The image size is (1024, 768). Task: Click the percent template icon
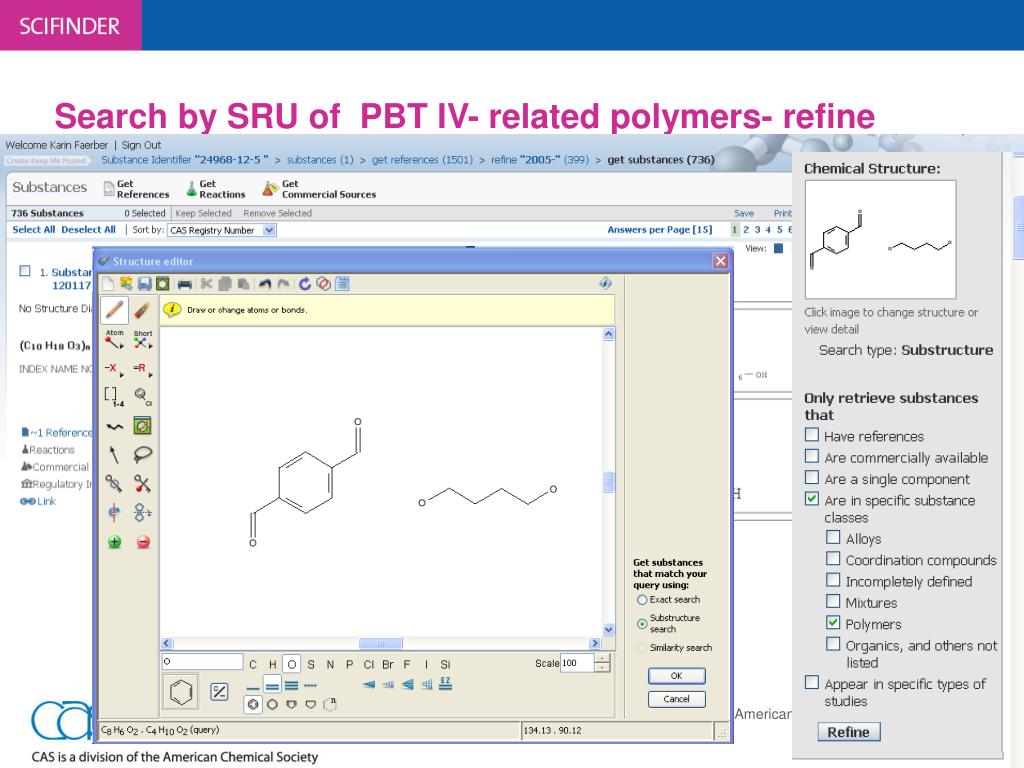219,692
